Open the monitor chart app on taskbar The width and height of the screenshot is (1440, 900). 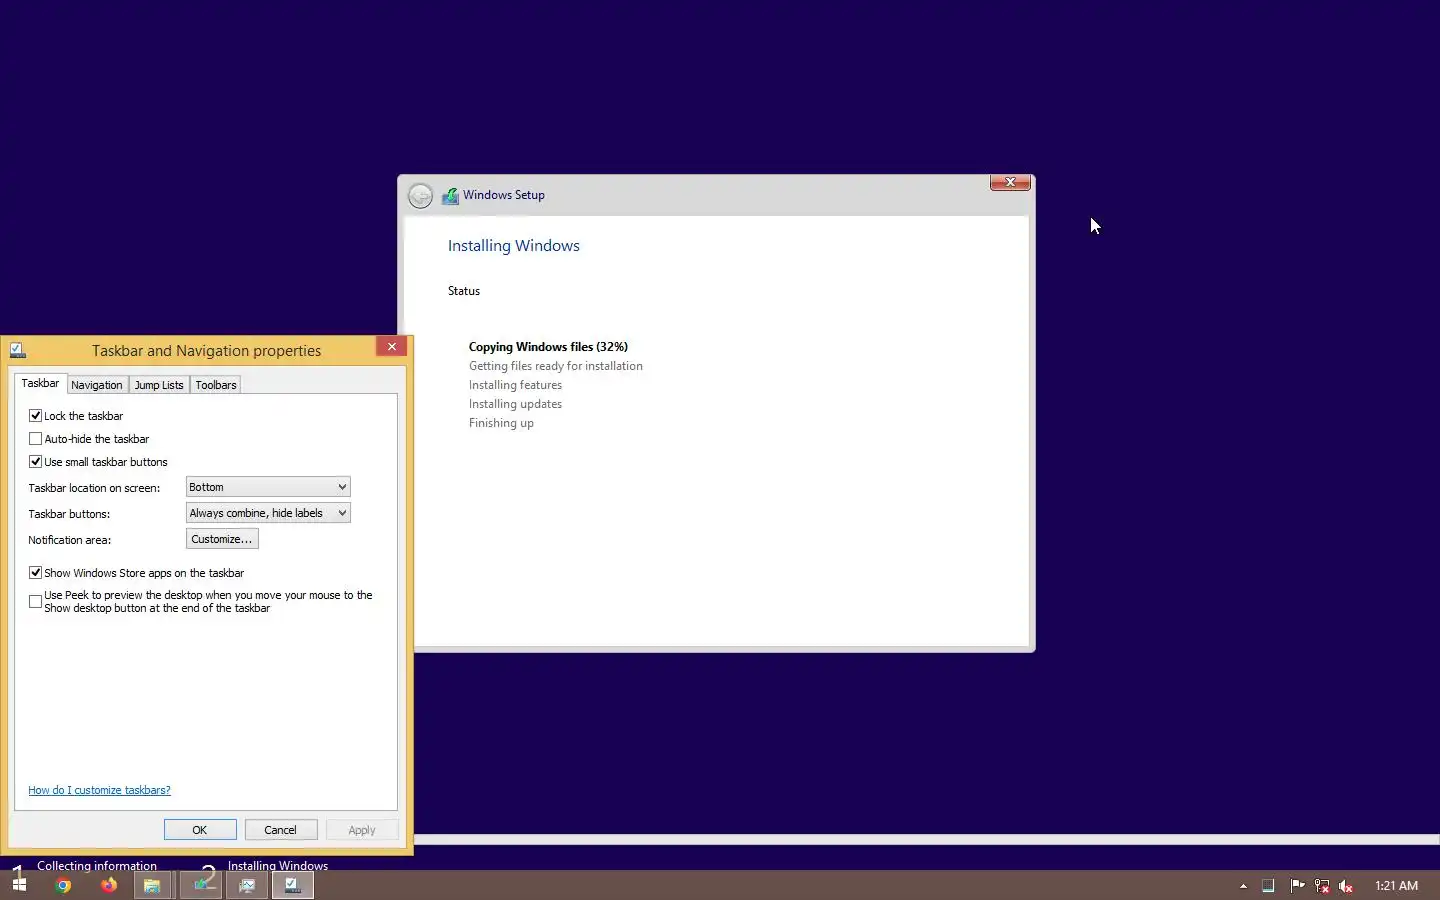(247, 885)
